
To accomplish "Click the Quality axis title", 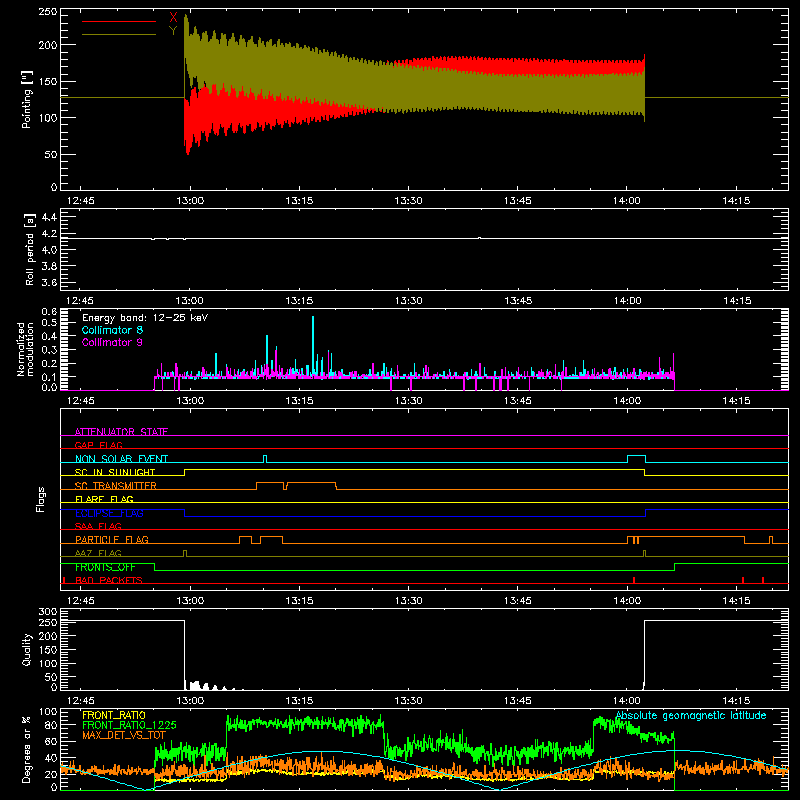I will pos(27,649).
